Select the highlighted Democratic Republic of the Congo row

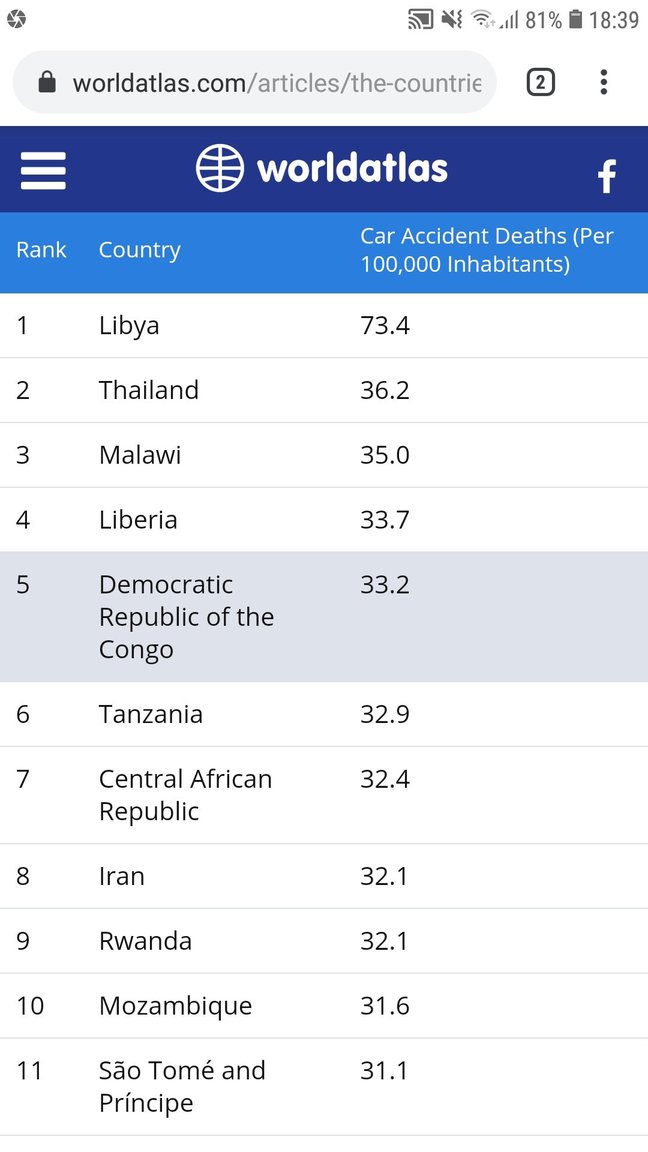point(324,617)
